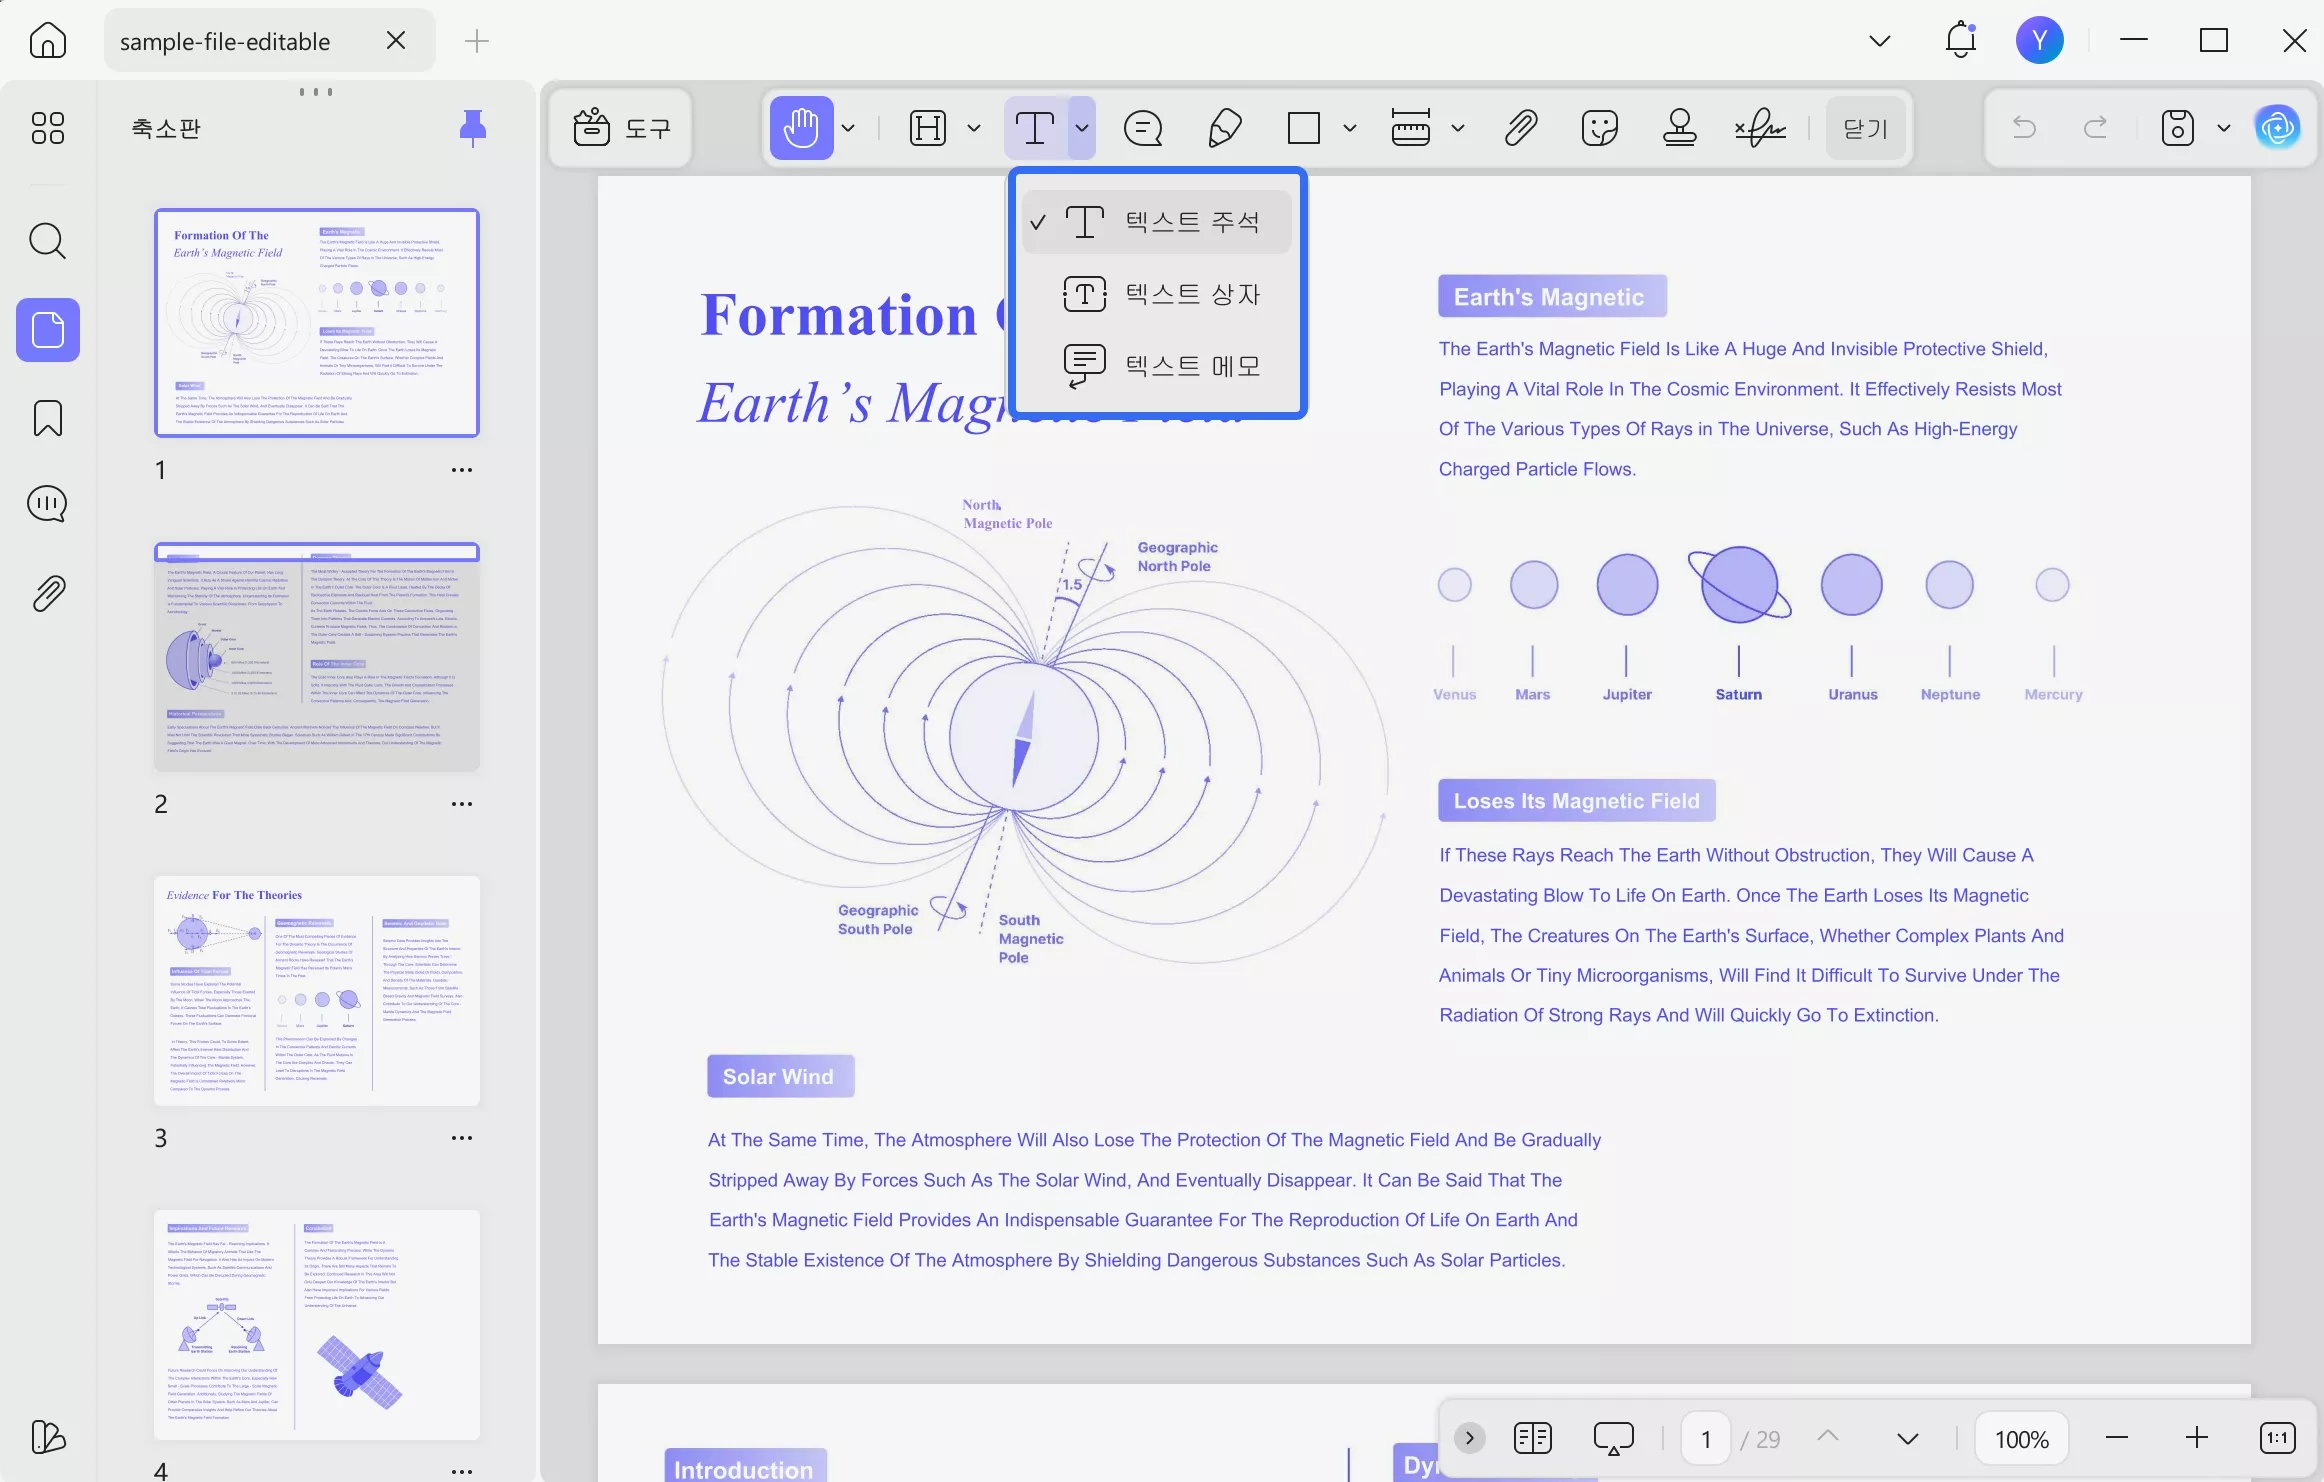
Task: Save the document with save icon
Action: (2177, 128)
